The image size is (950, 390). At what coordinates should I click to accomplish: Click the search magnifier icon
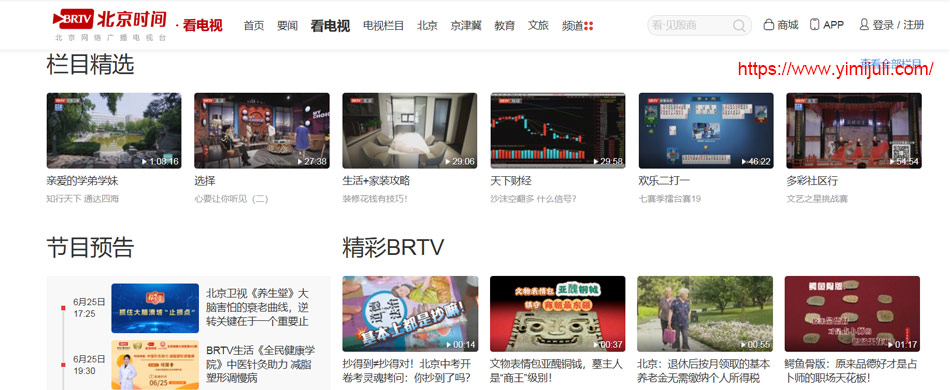tap(739, 25)
